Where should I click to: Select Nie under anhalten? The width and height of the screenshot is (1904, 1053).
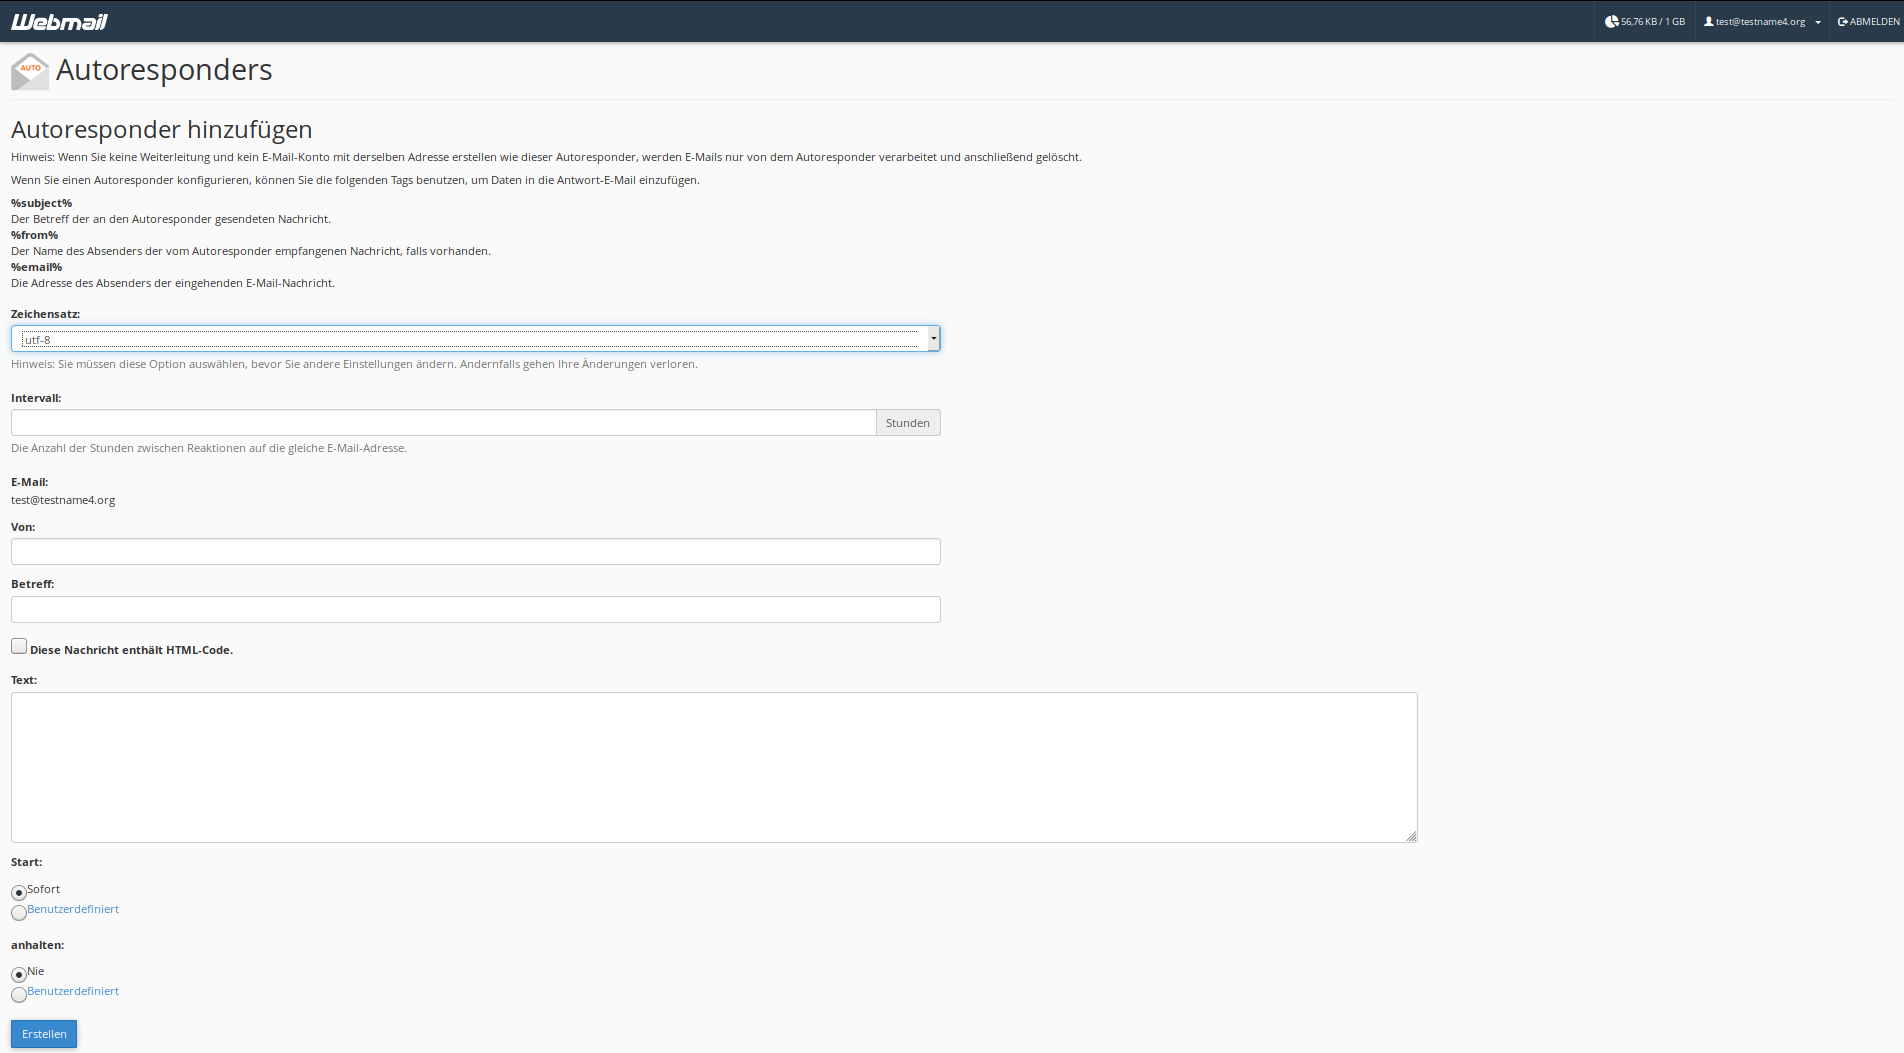click(19, 974)
